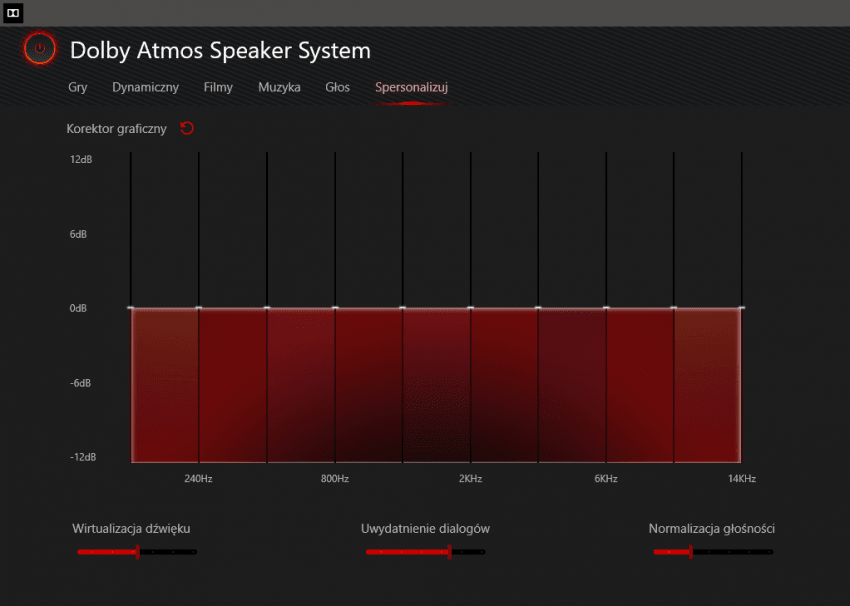
Task: Toggle the Dolby Atmos power button
Action: (40, 49)
